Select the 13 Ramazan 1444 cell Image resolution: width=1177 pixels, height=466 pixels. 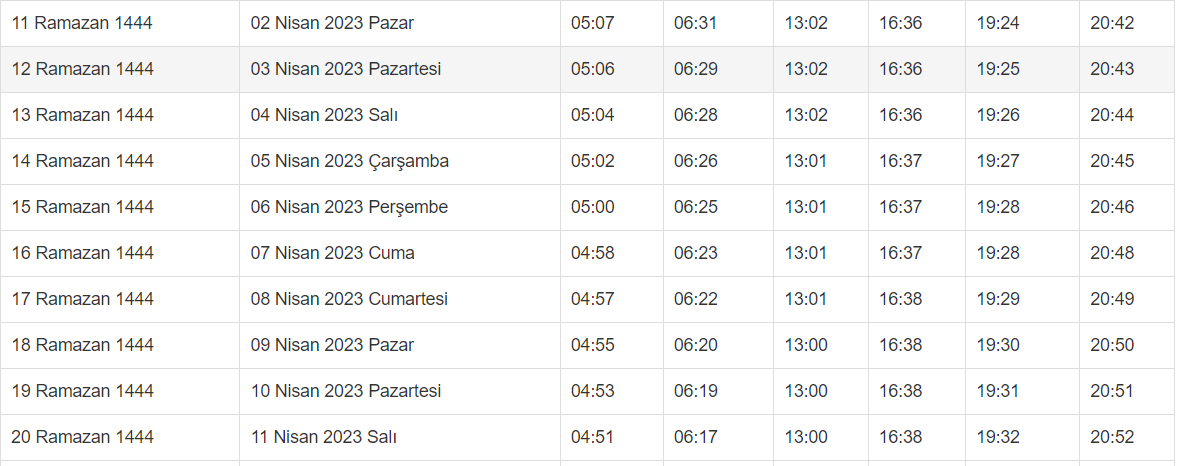(83, 115)
